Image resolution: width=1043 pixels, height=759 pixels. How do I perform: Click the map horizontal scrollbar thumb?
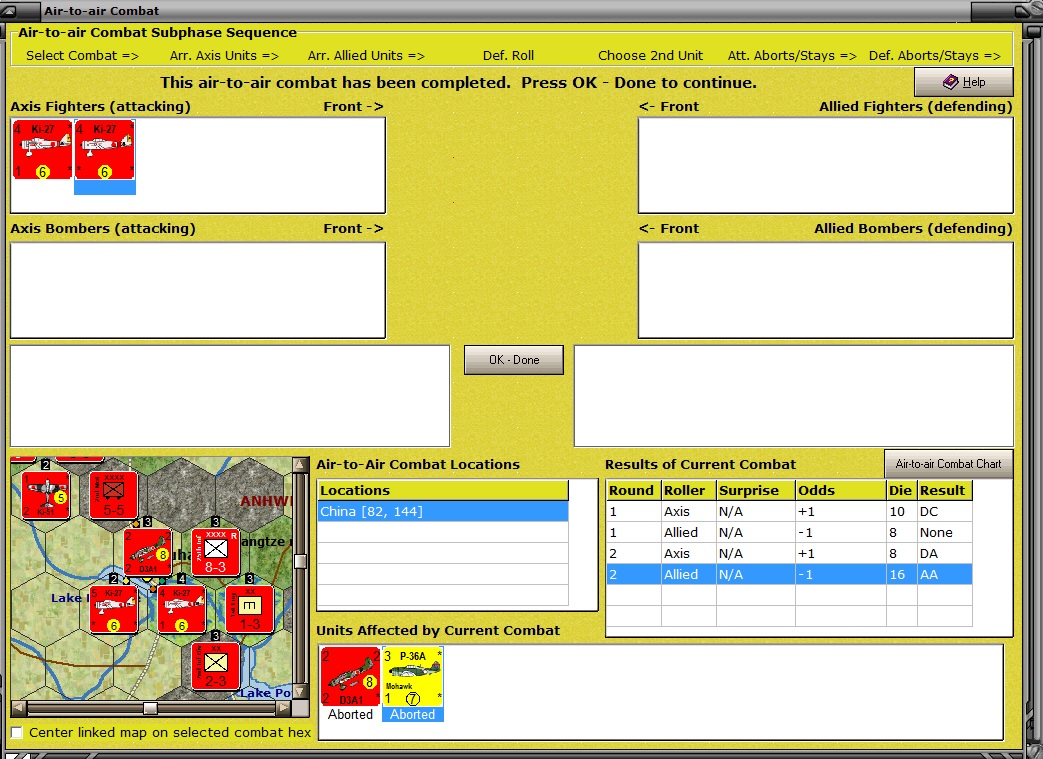[150, 708]
